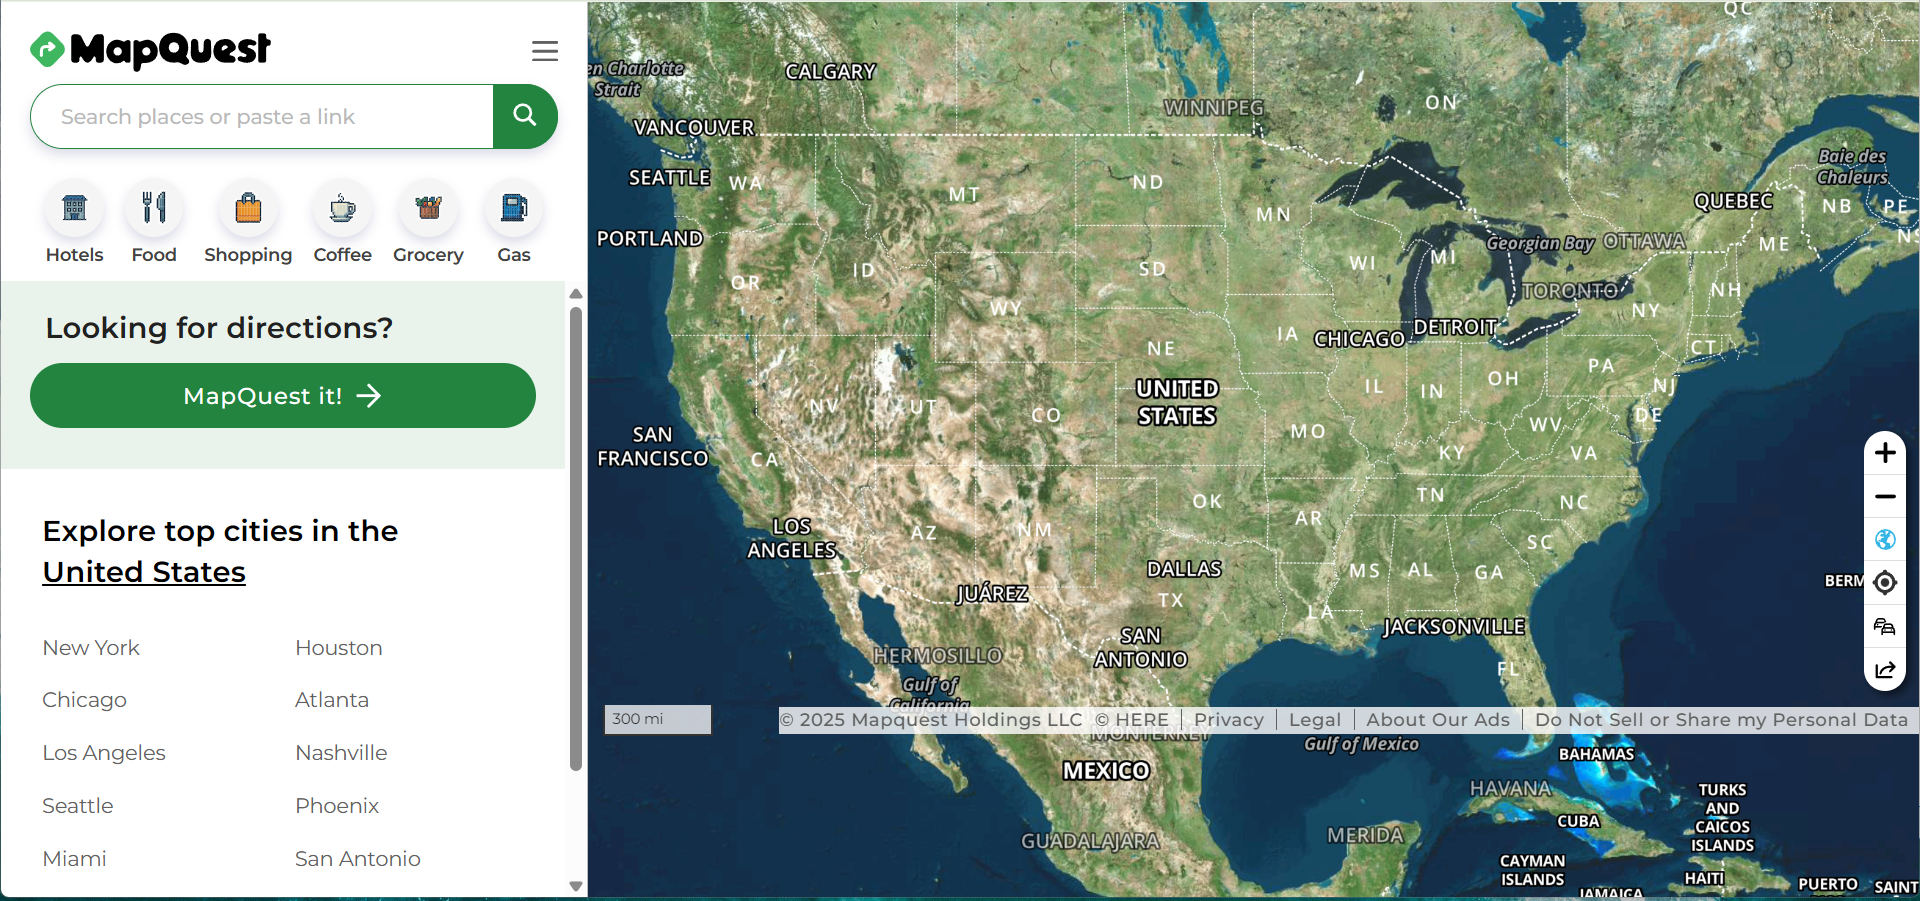This screenshot has height=901, width=1920.
Task: Open the United States link
Action: [x=143, y=571]
